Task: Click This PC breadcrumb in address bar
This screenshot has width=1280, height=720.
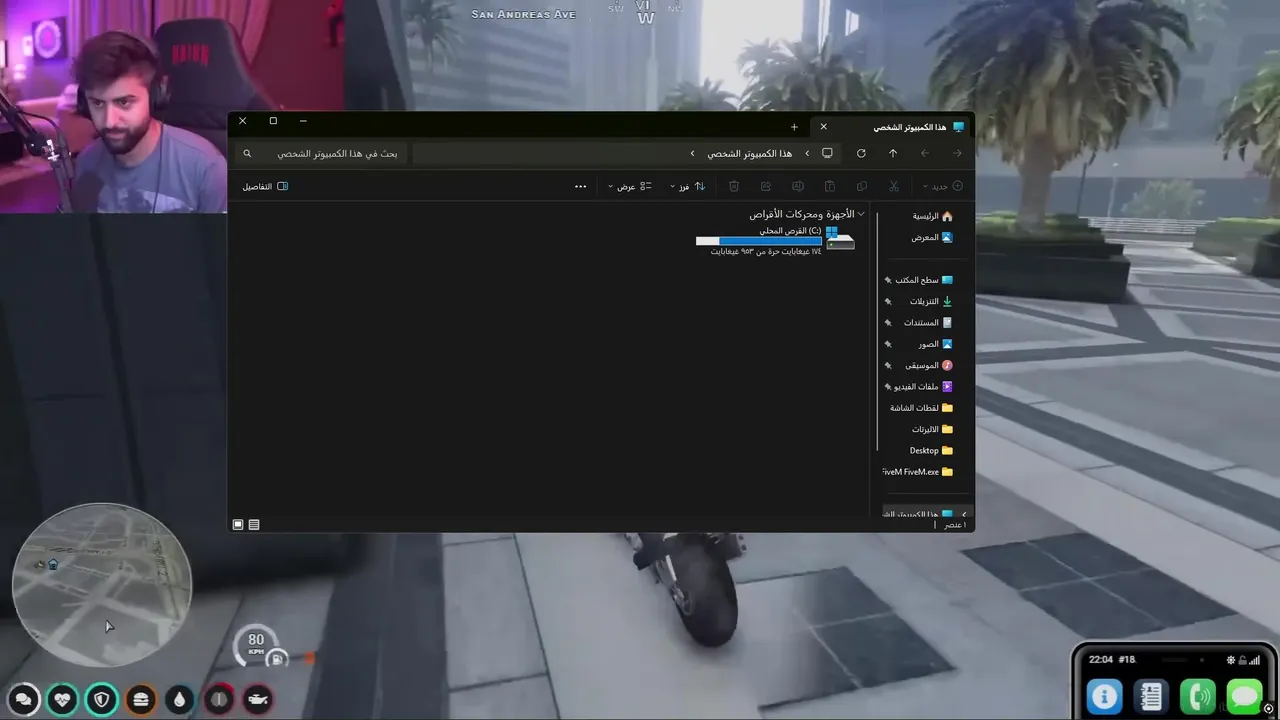Action: (750, 153)
